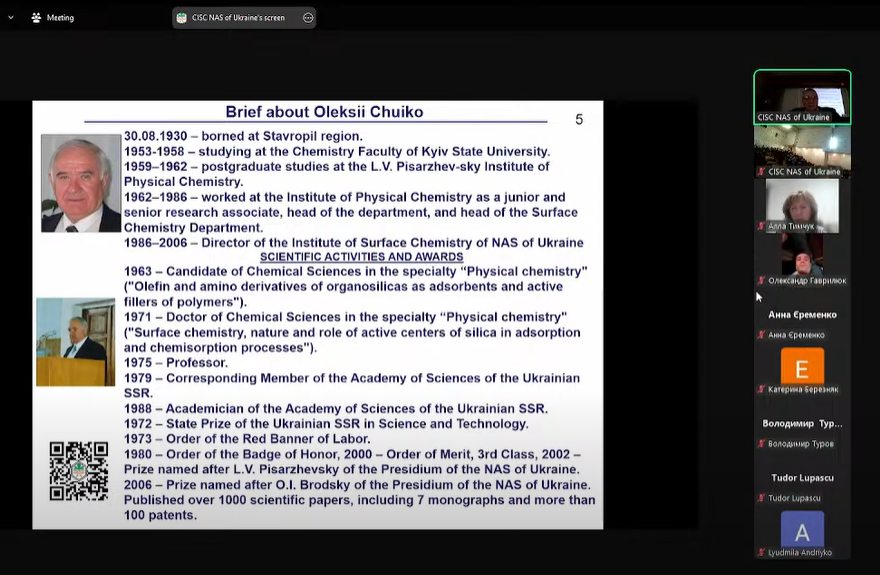880x575 pixels.
Task: Click the podium photo on the slide
Action: (76, 342)
